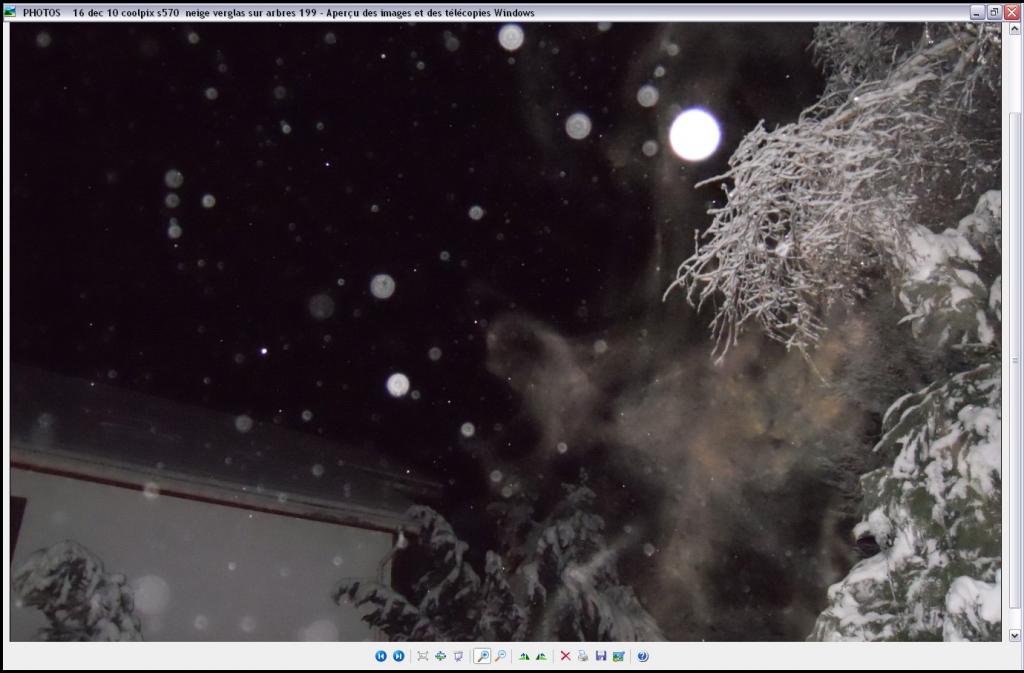The height and width of the screenshot is (673, 1024).
Task: Show the photo at actual size
Action: (440, 656)
